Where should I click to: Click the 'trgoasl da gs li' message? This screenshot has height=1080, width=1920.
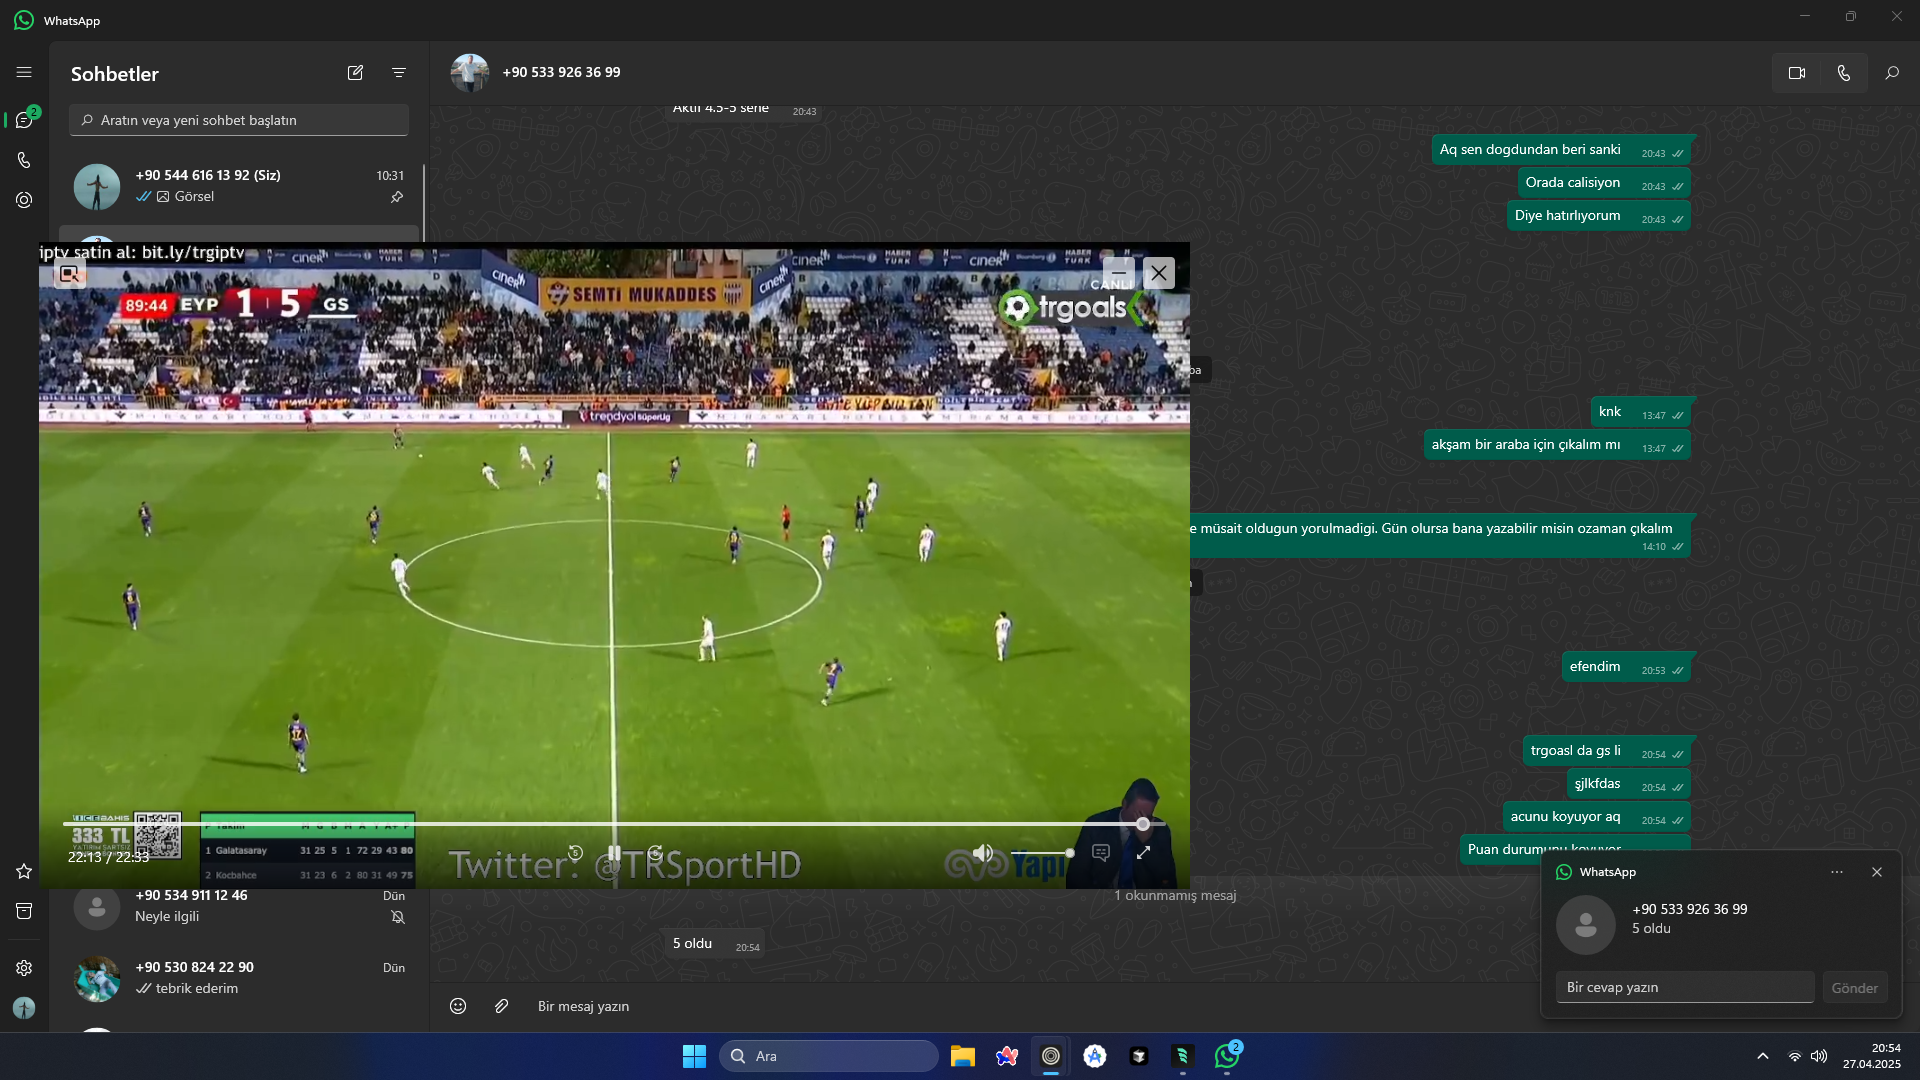tap(1607, 751)
